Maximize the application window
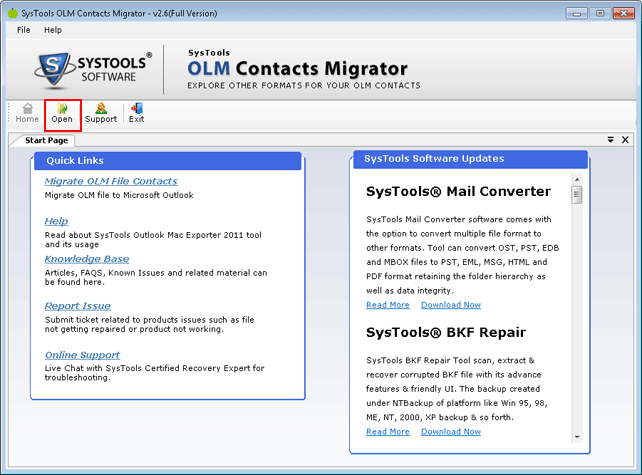Screen dimensions: 642x475 coord(600,14)
